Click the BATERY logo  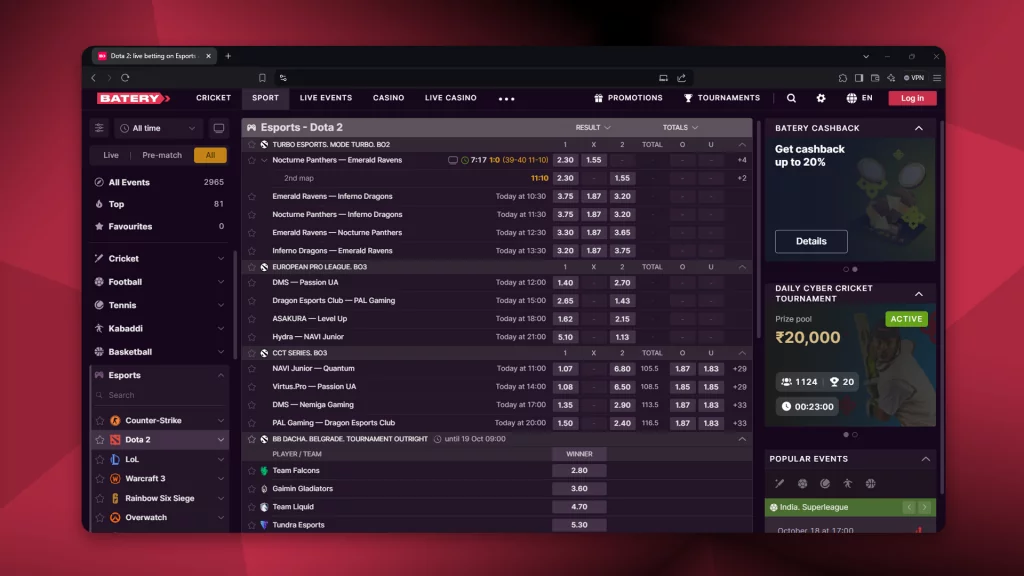133,98
